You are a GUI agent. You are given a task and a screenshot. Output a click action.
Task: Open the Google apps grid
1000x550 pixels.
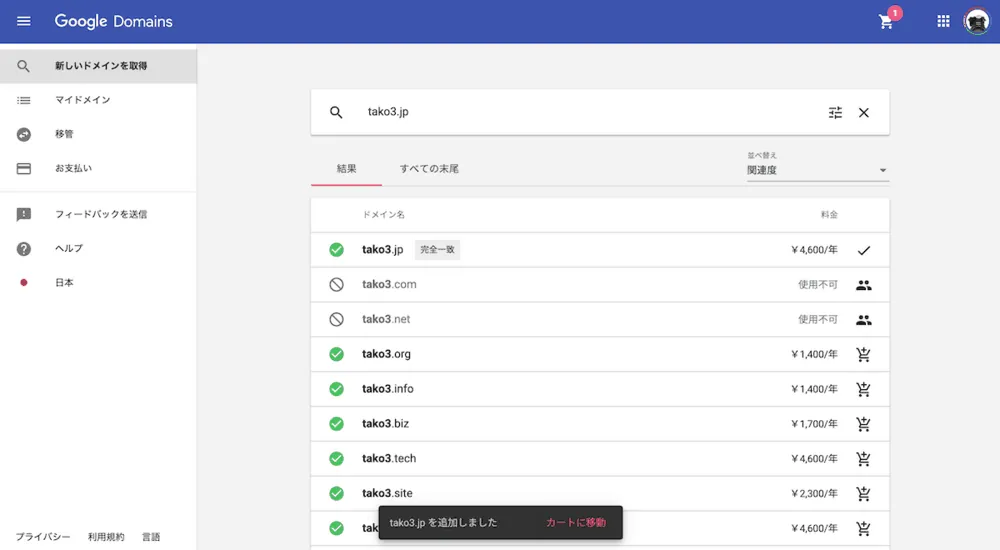point(943,21)
